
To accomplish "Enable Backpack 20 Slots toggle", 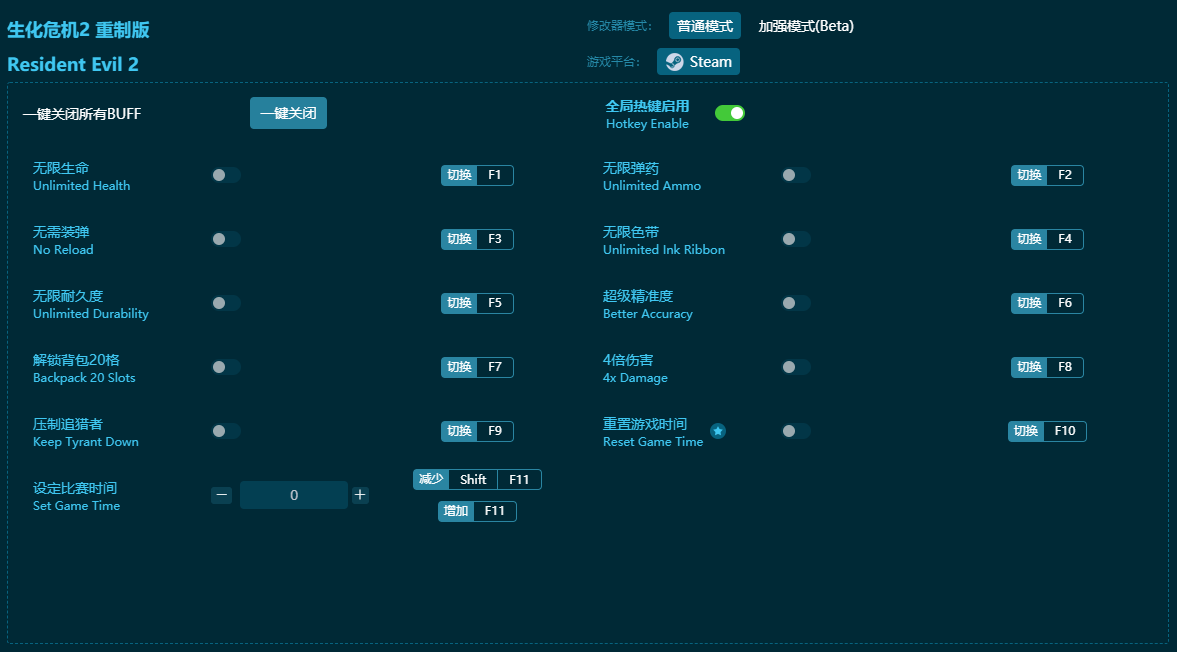I will pyautogui.click(x=226, y=367).
